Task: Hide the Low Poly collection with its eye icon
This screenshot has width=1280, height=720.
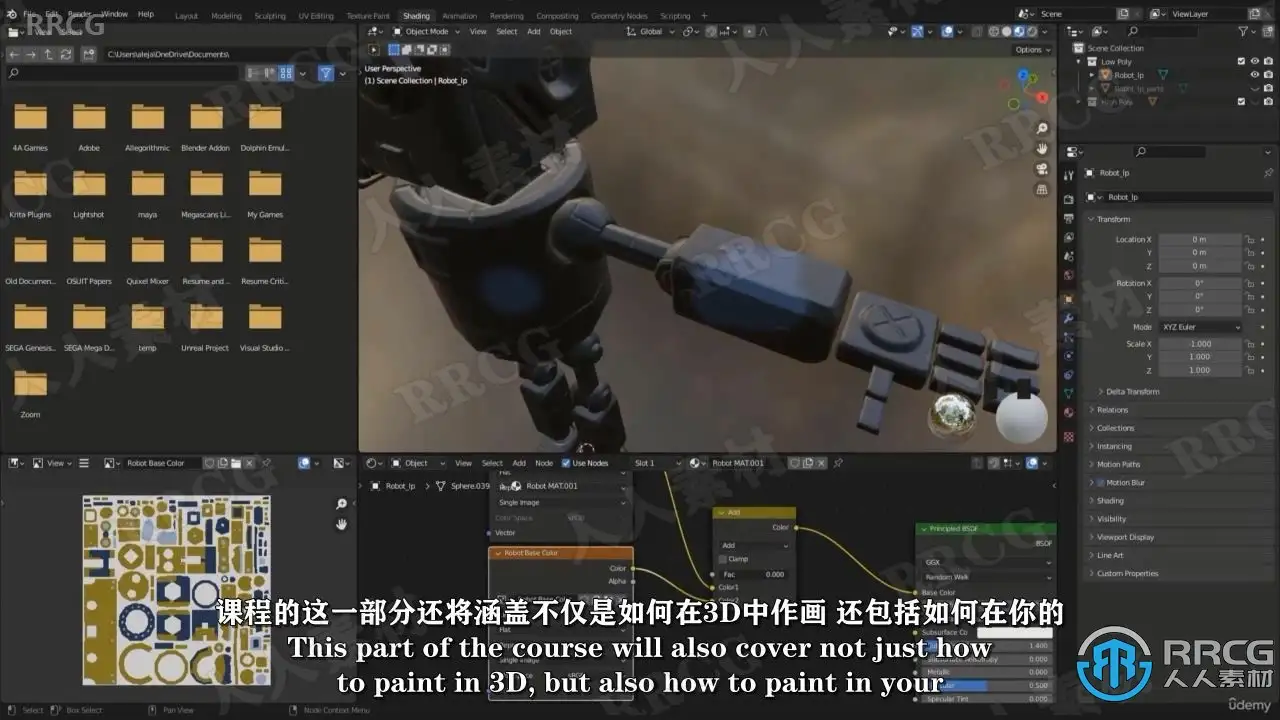Action: 1255,61
